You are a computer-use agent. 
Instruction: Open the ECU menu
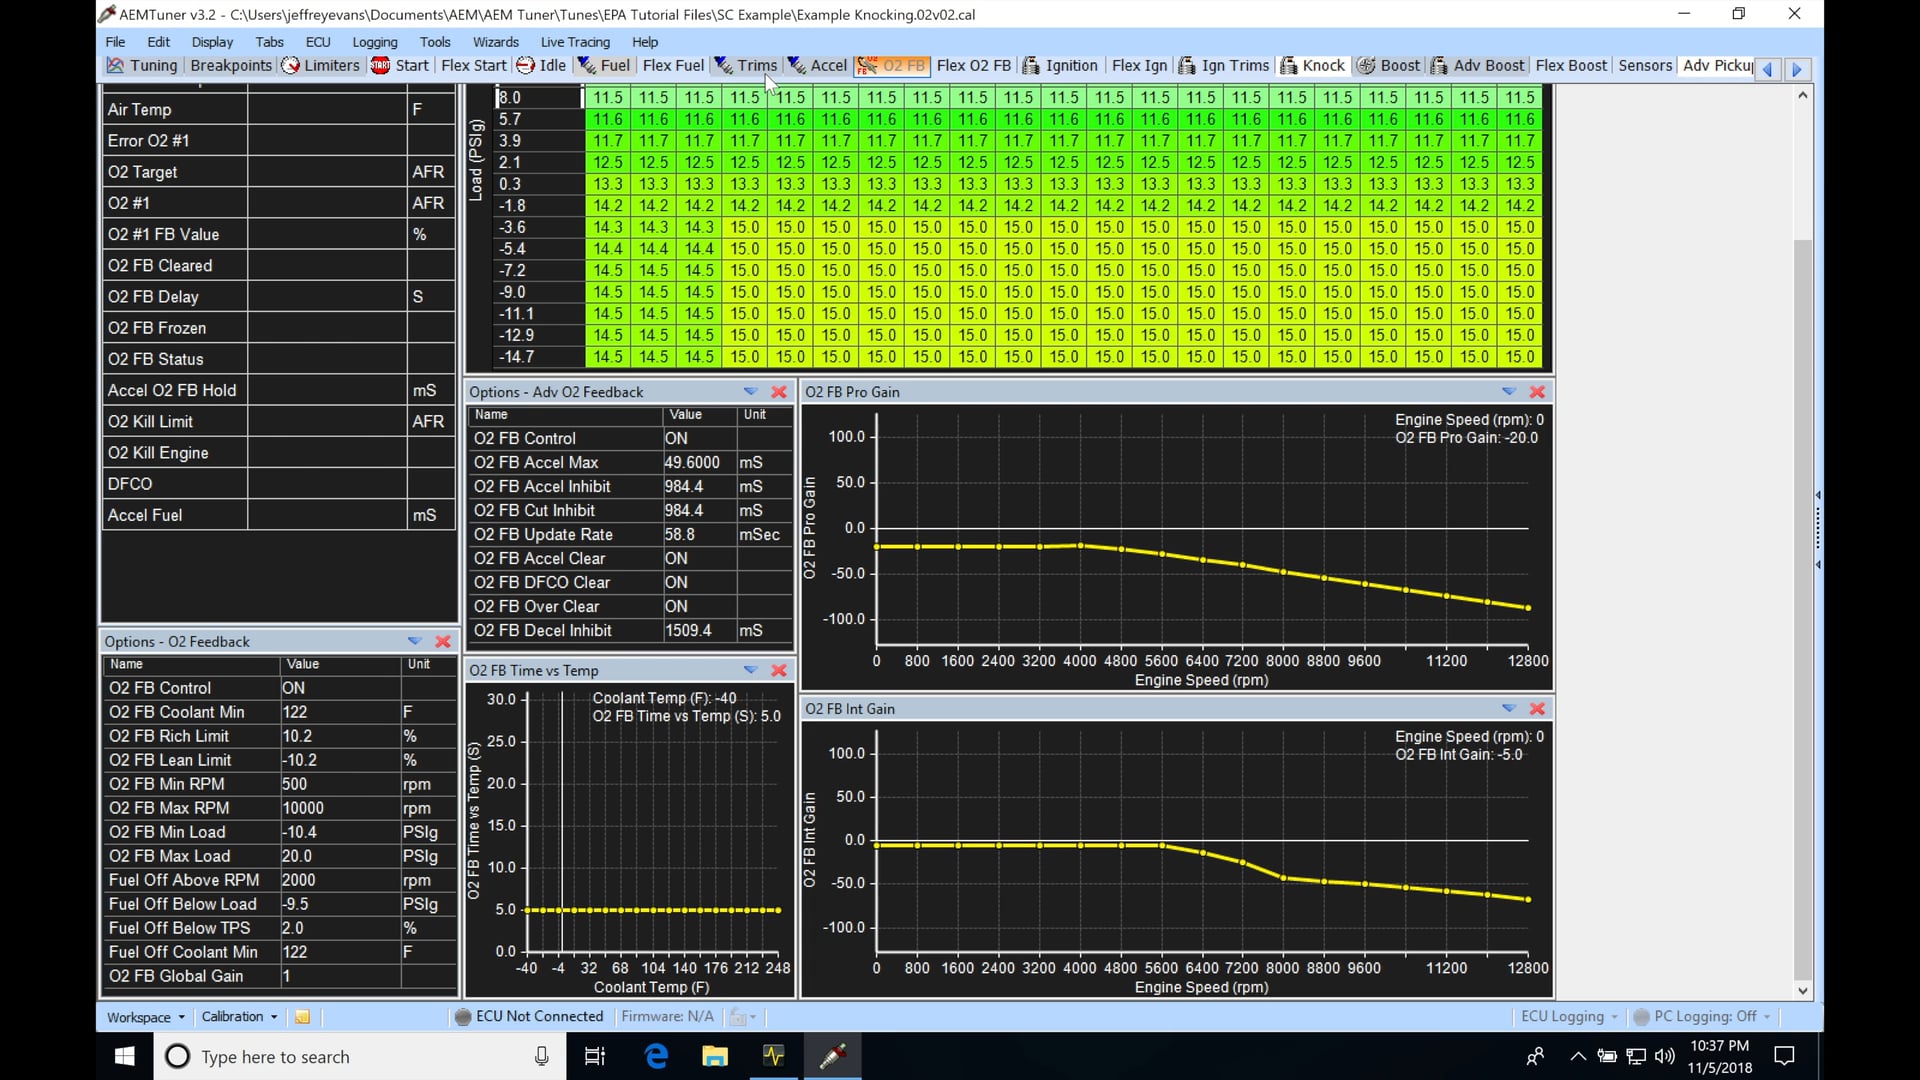point(317,42)
